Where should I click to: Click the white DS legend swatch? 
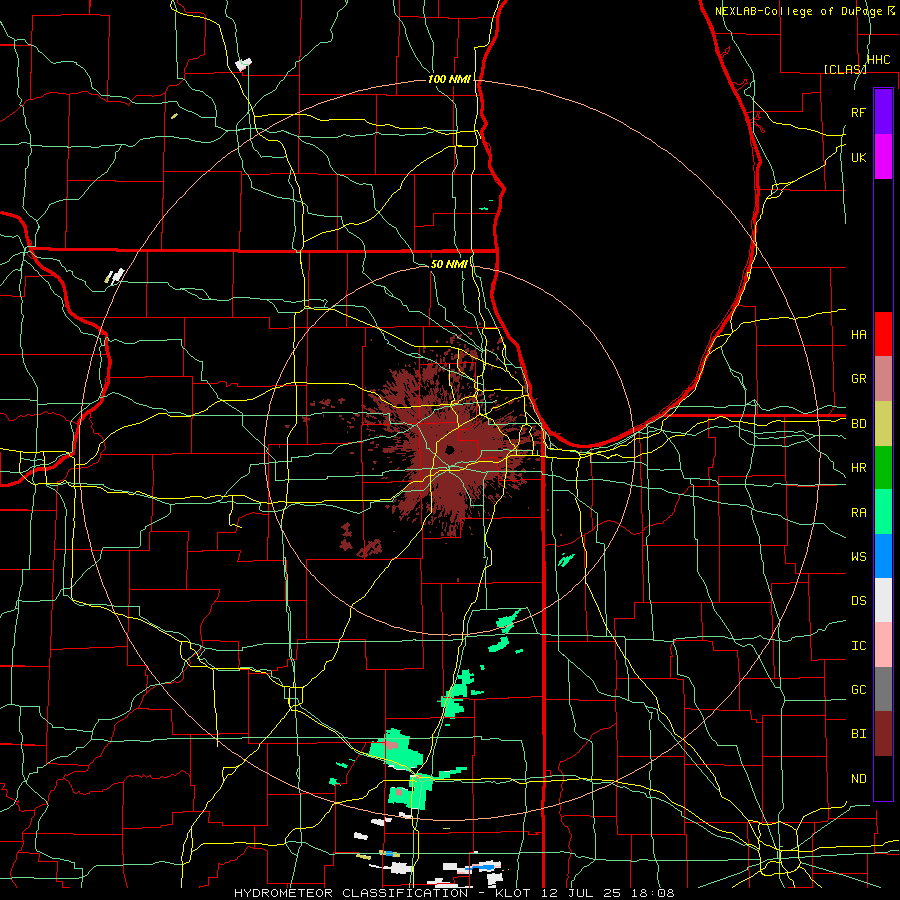tap(883, 600)
